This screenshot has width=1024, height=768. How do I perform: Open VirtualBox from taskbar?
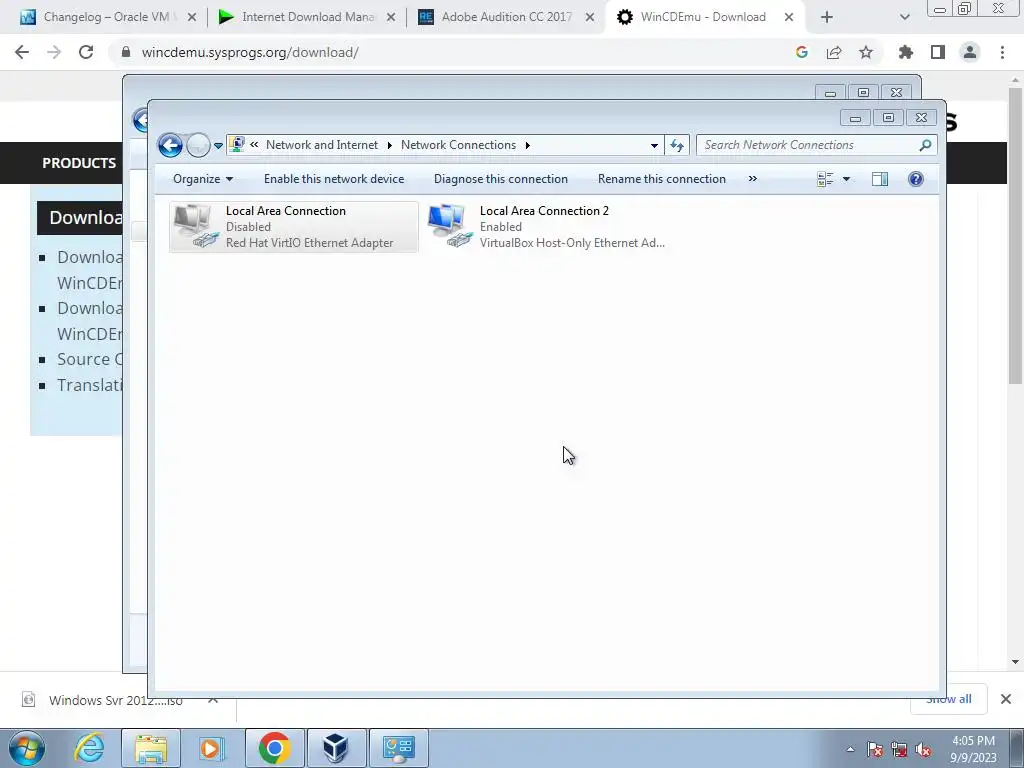(336, 748)
